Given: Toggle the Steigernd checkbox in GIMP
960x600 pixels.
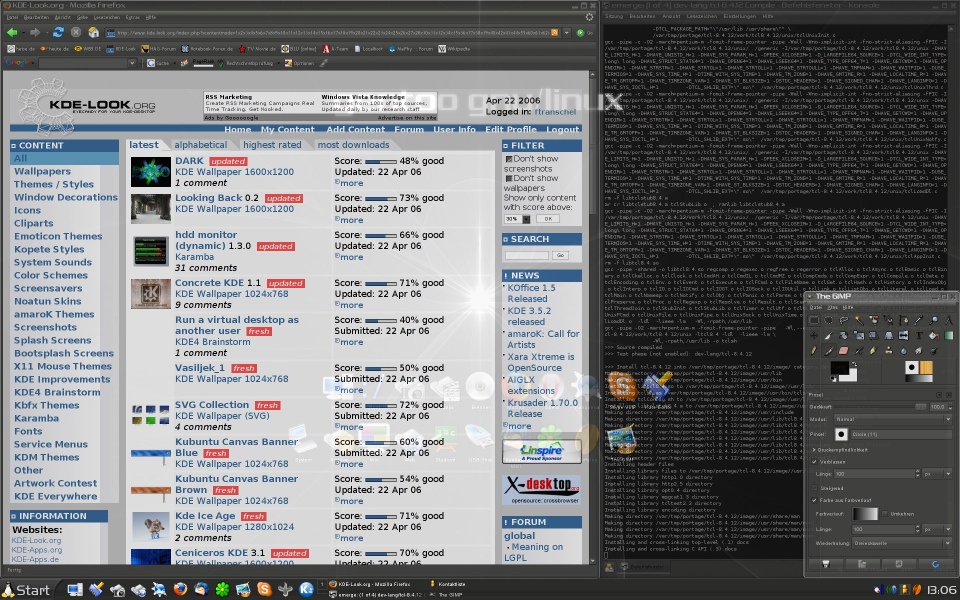Looking at the screenshot, I should [814, 487].
